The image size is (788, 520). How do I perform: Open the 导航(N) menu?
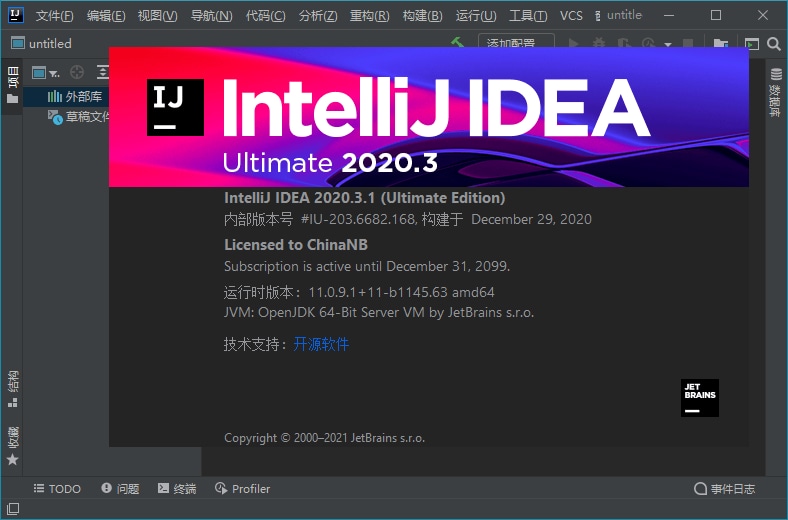[212, 16]
